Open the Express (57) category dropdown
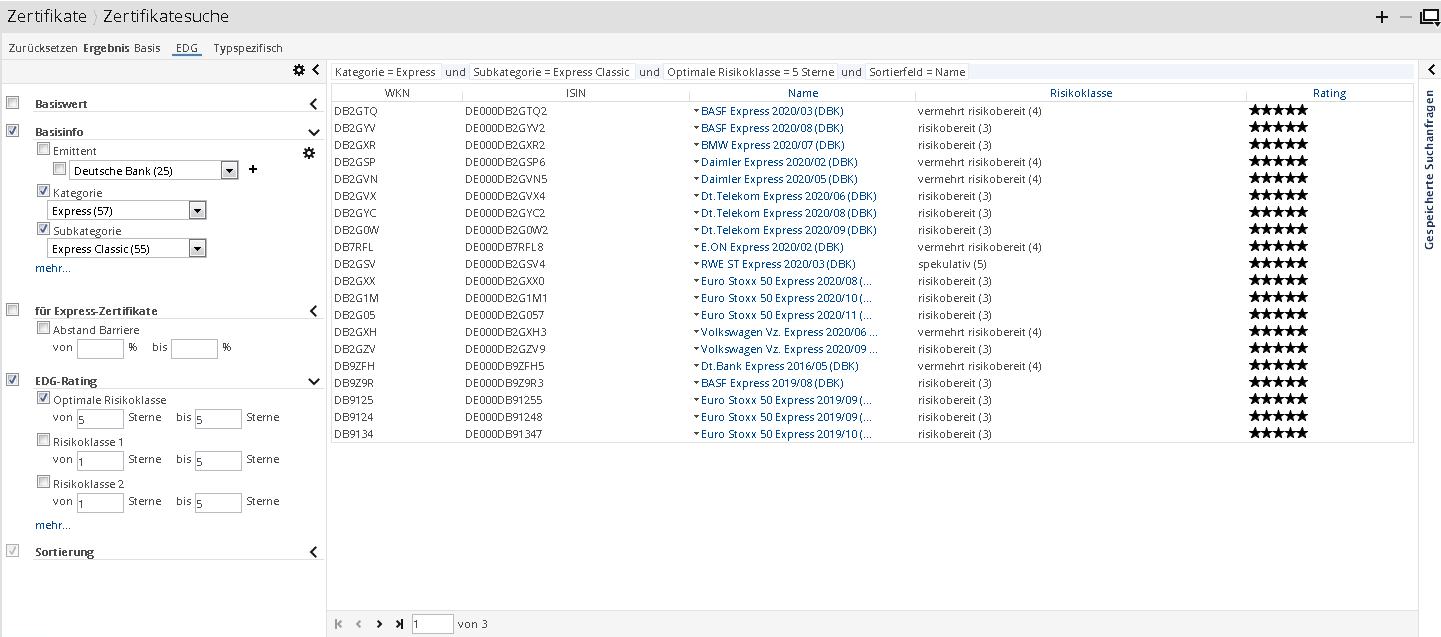Viewport: 1441px width, 637px height. [197, 211]
